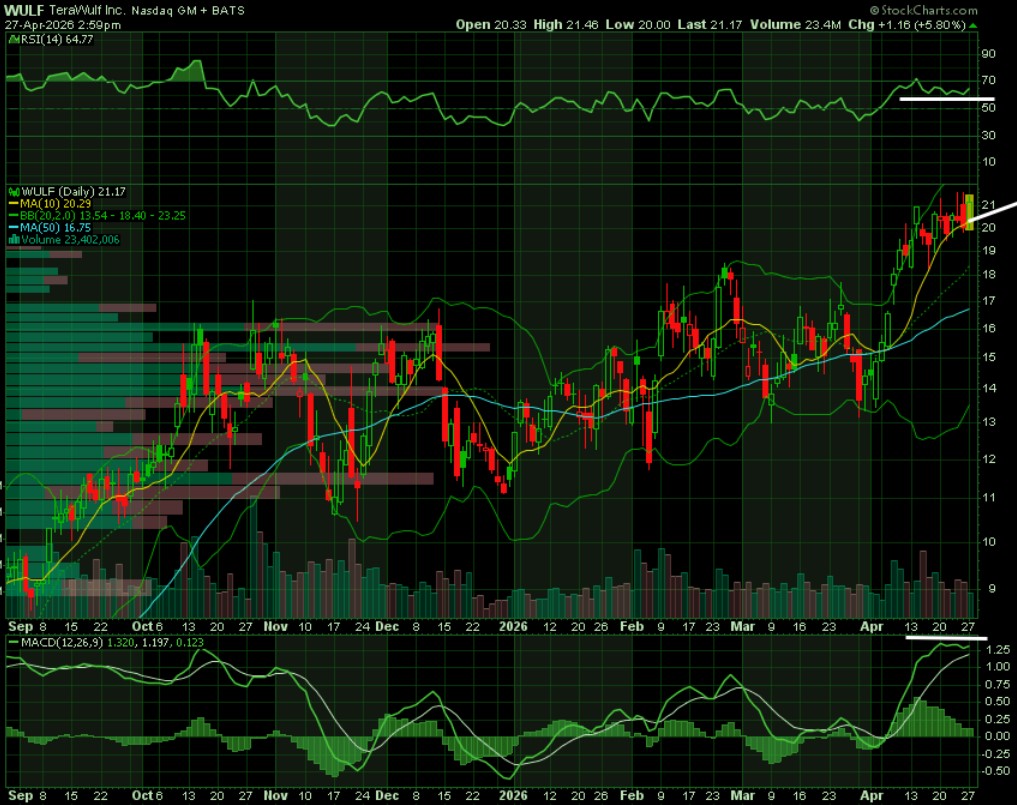Click the Chg +1.16 (+5.80%) reading
1017x805 pixels.
pos(907,25)
